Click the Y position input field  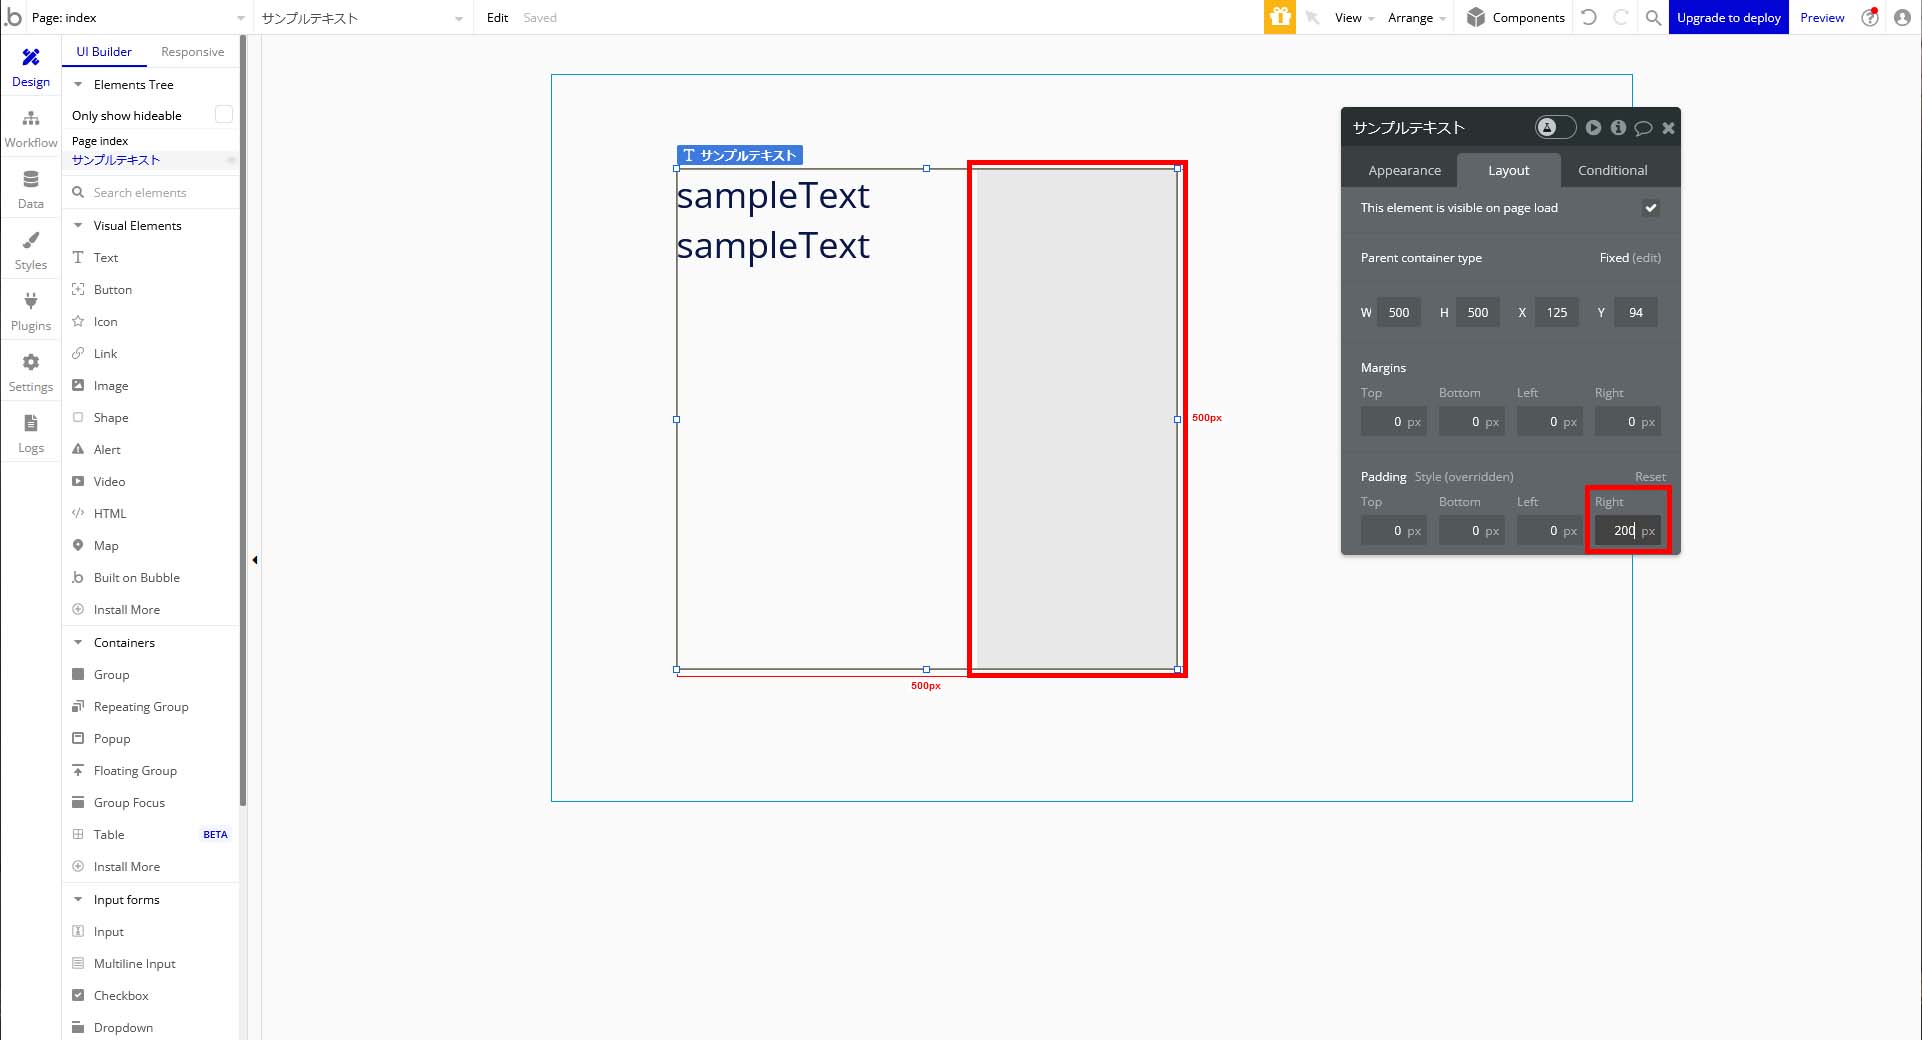click(x=1634, y=312)
